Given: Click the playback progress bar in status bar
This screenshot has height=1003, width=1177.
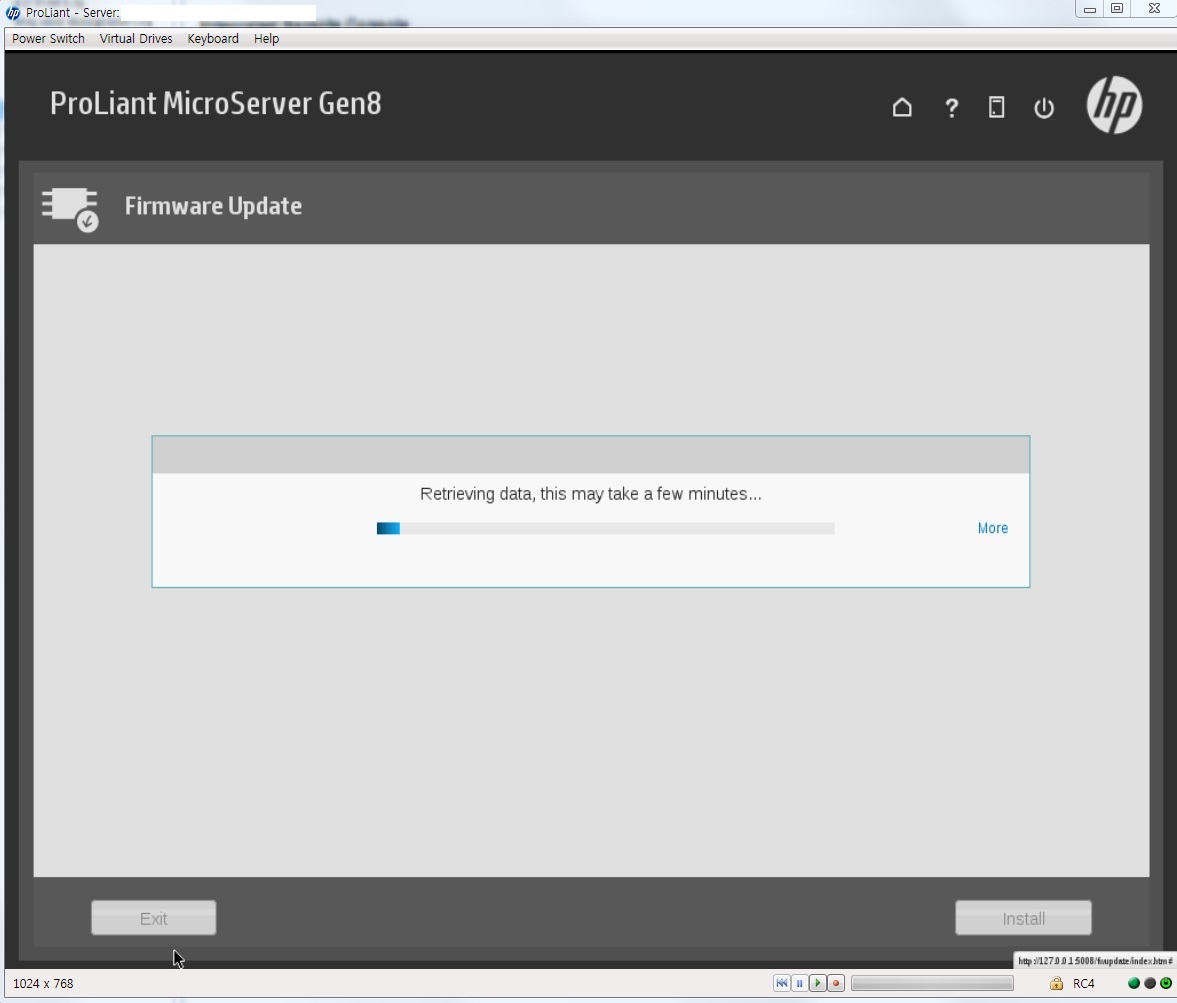Looking at the screenshot, I should [x=932, y=983].
